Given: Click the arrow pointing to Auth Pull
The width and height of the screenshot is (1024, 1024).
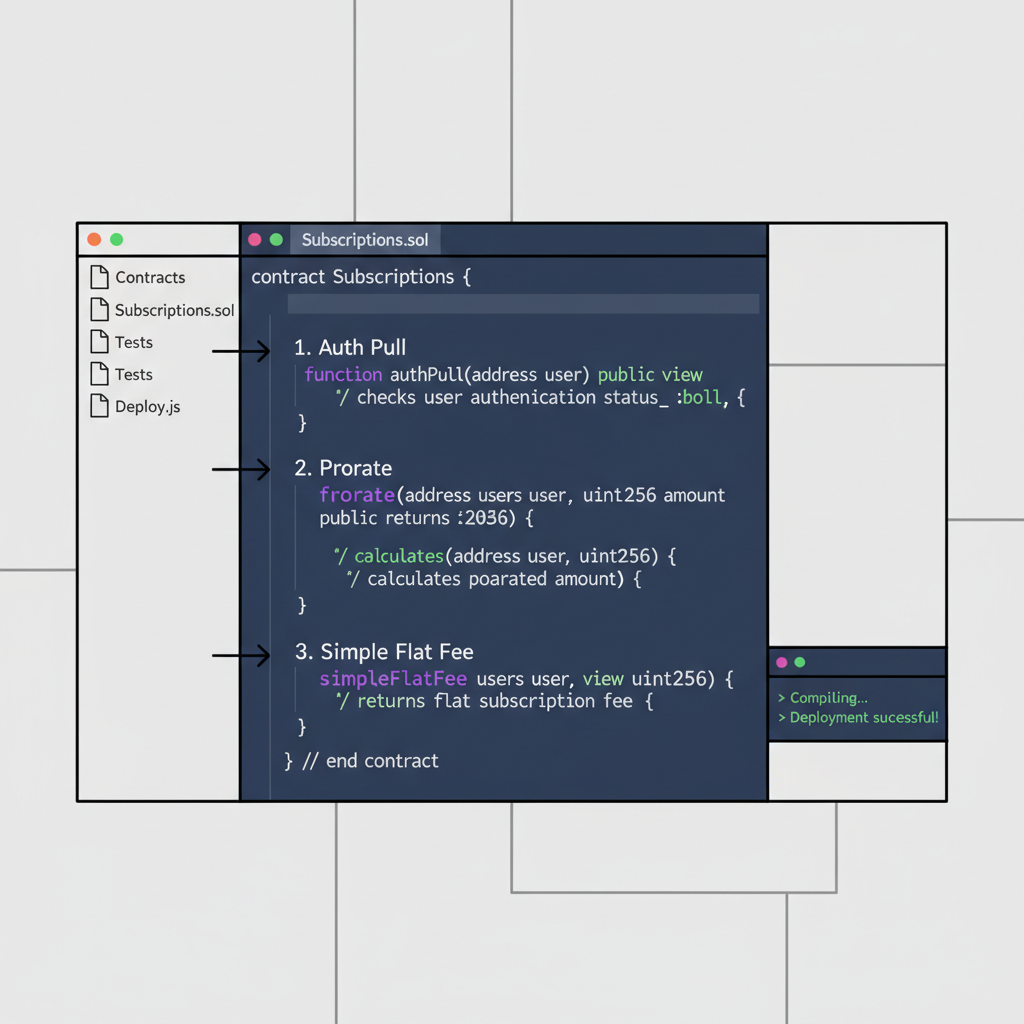Looking at the screenshot, I should (240, 351).
